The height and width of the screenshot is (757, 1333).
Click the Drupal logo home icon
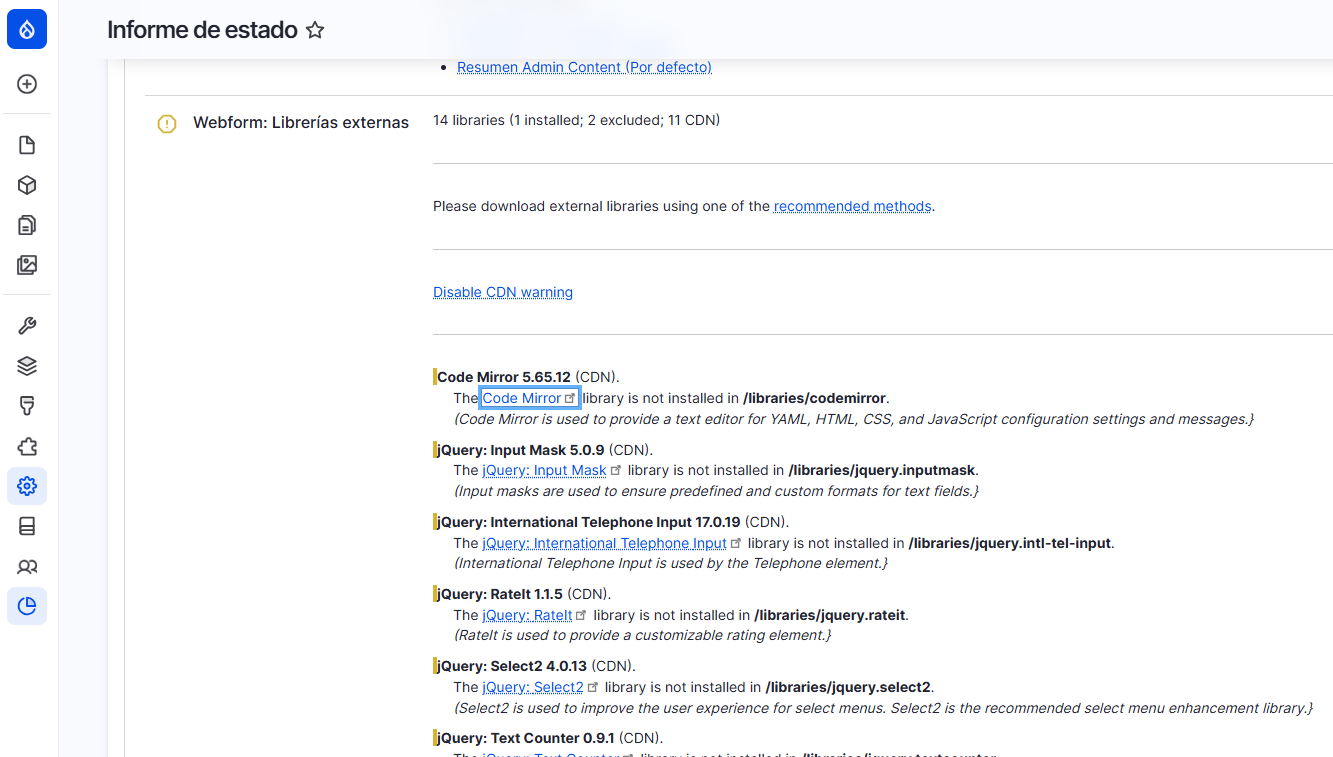pos(27,29)
